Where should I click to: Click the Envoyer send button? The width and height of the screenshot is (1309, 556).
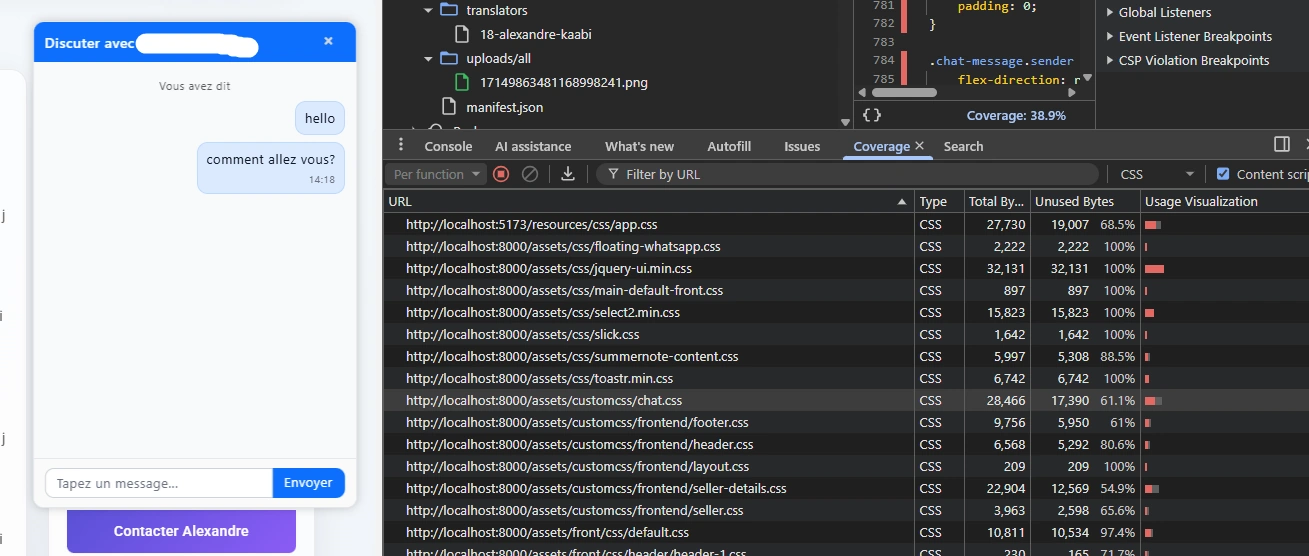tap(308, 483)
